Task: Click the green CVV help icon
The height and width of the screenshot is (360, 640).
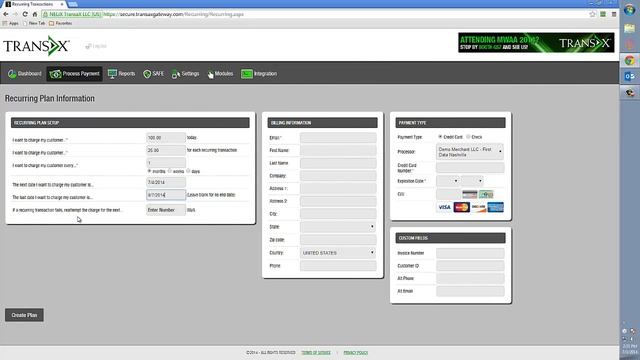Action: (x=486, y=194)
